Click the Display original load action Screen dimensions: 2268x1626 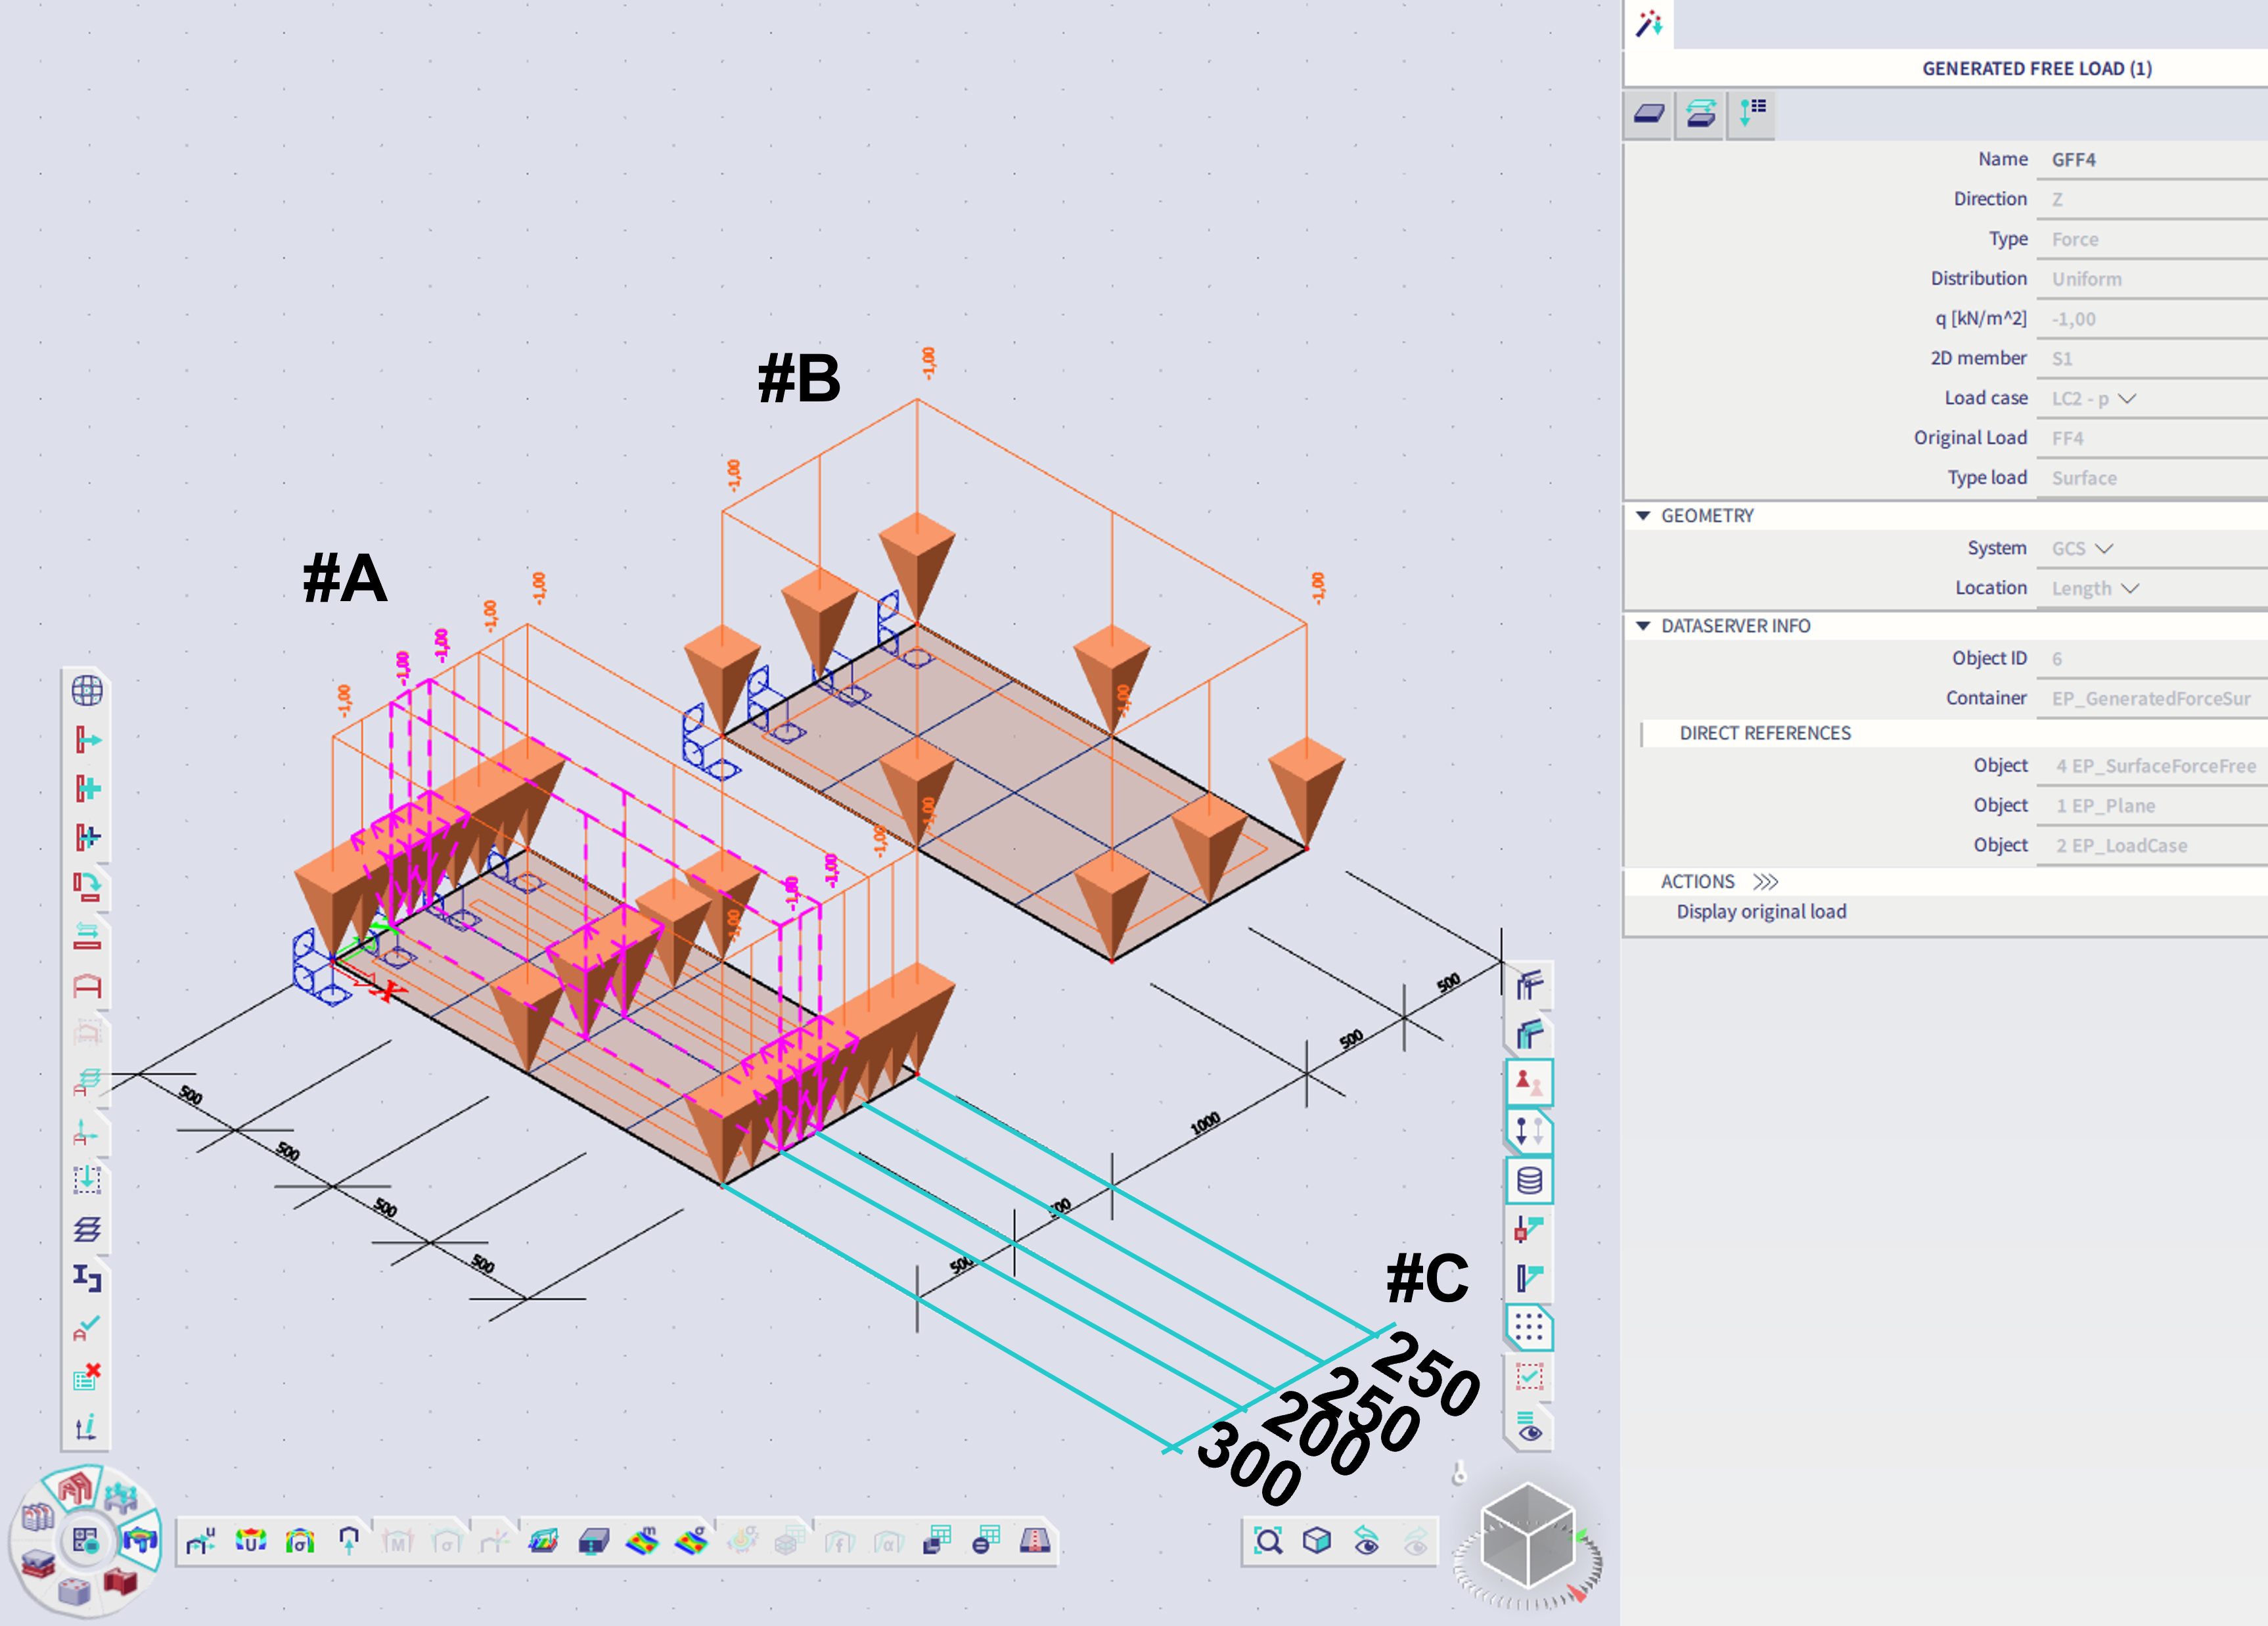1762,911
